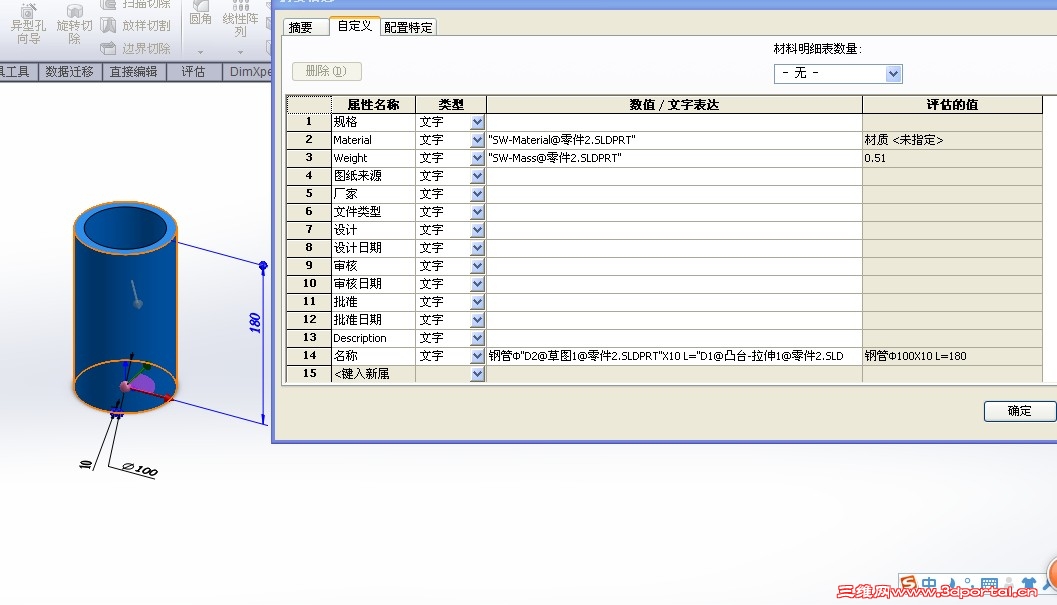Screen dimensions: 1057x605
Task: Open the soft keyboard icon in IME bar
Action: pos(989,583)
